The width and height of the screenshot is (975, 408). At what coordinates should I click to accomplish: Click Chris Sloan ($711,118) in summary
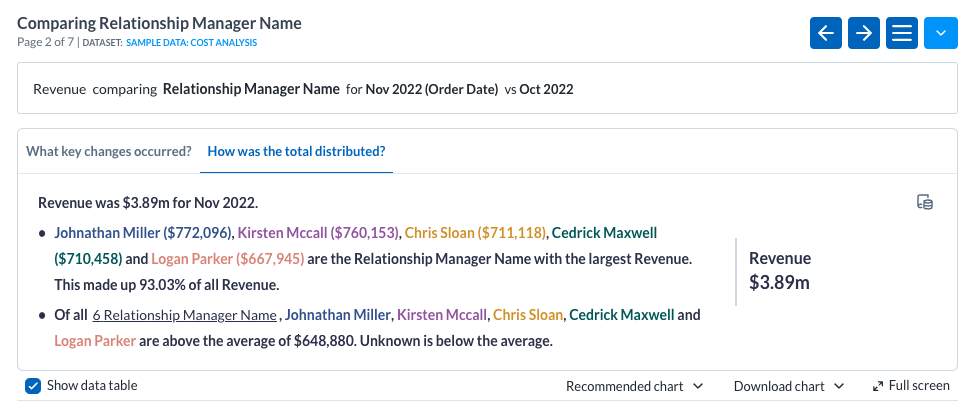[475, 233]
